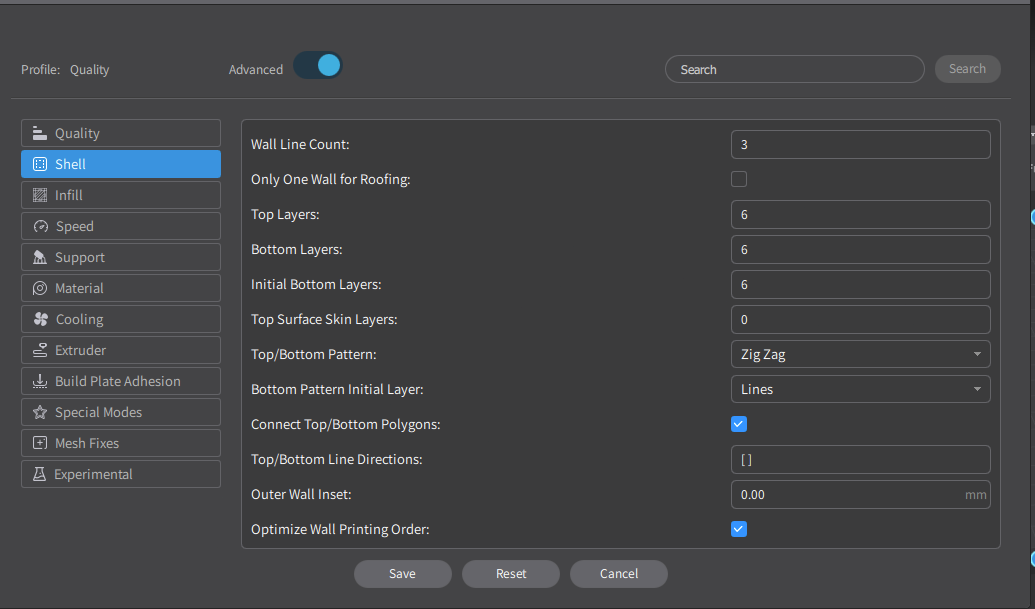Screen dimensions: 1035x609
Task: Click the Speed gauge icon
Action: coord(40,226)
